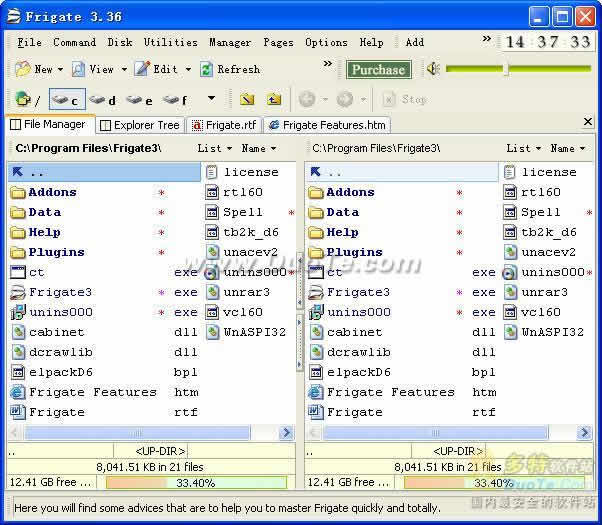Open the Command menu
This screenshot has width=602, height=525.
coord(74,42)
